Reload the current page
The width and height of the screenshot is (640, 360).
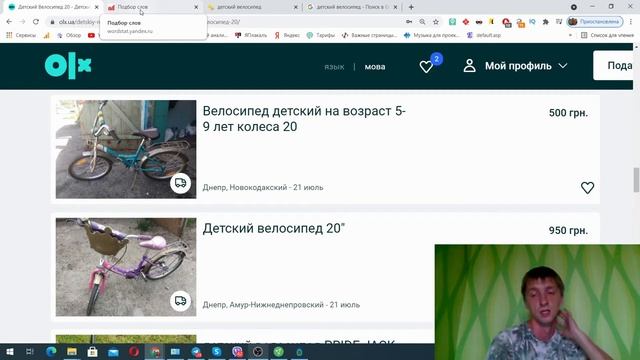pos(36,22)
